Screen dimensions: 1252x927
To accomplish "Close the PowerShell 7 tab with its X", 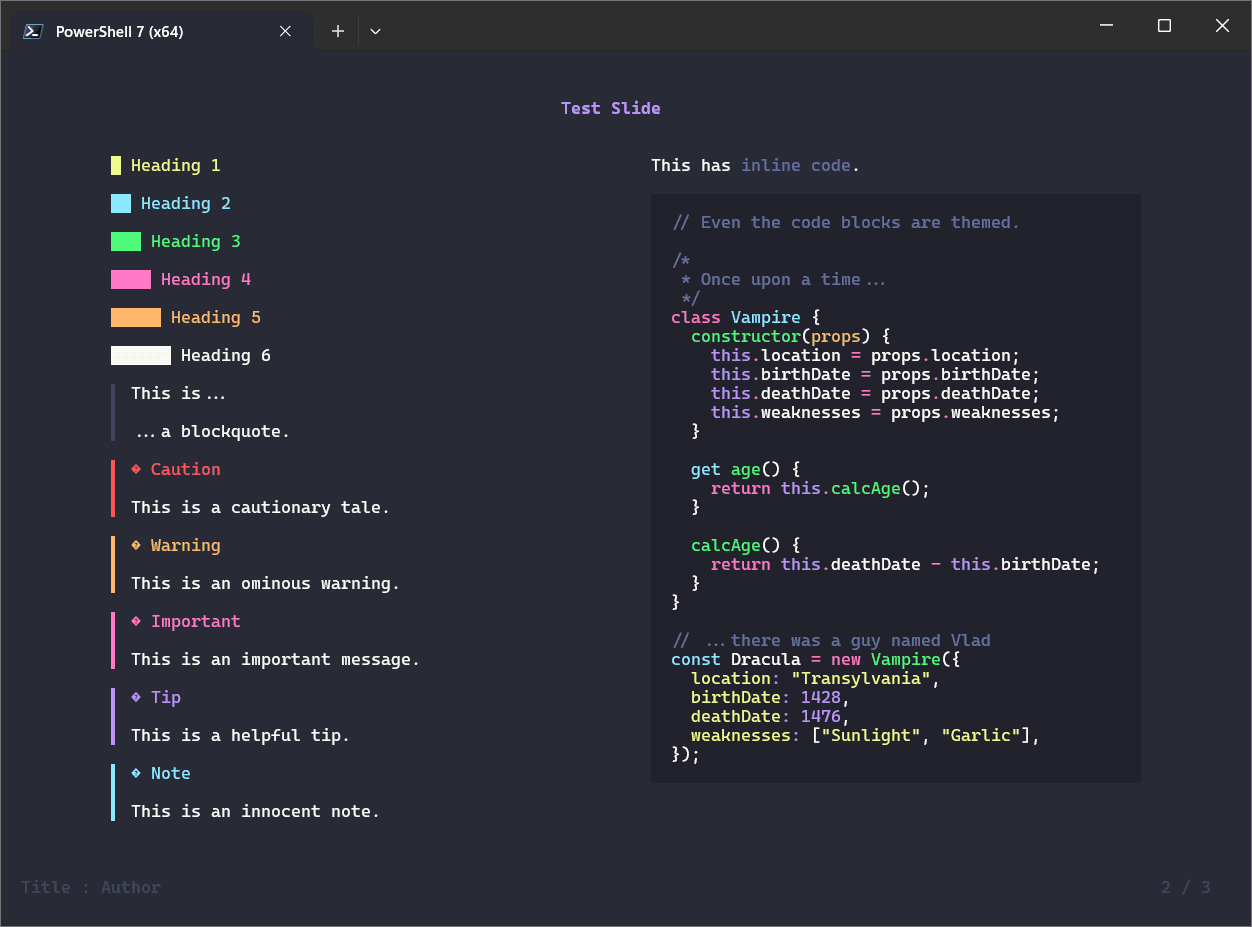I will pyautogui.click(x=285, y=31).
